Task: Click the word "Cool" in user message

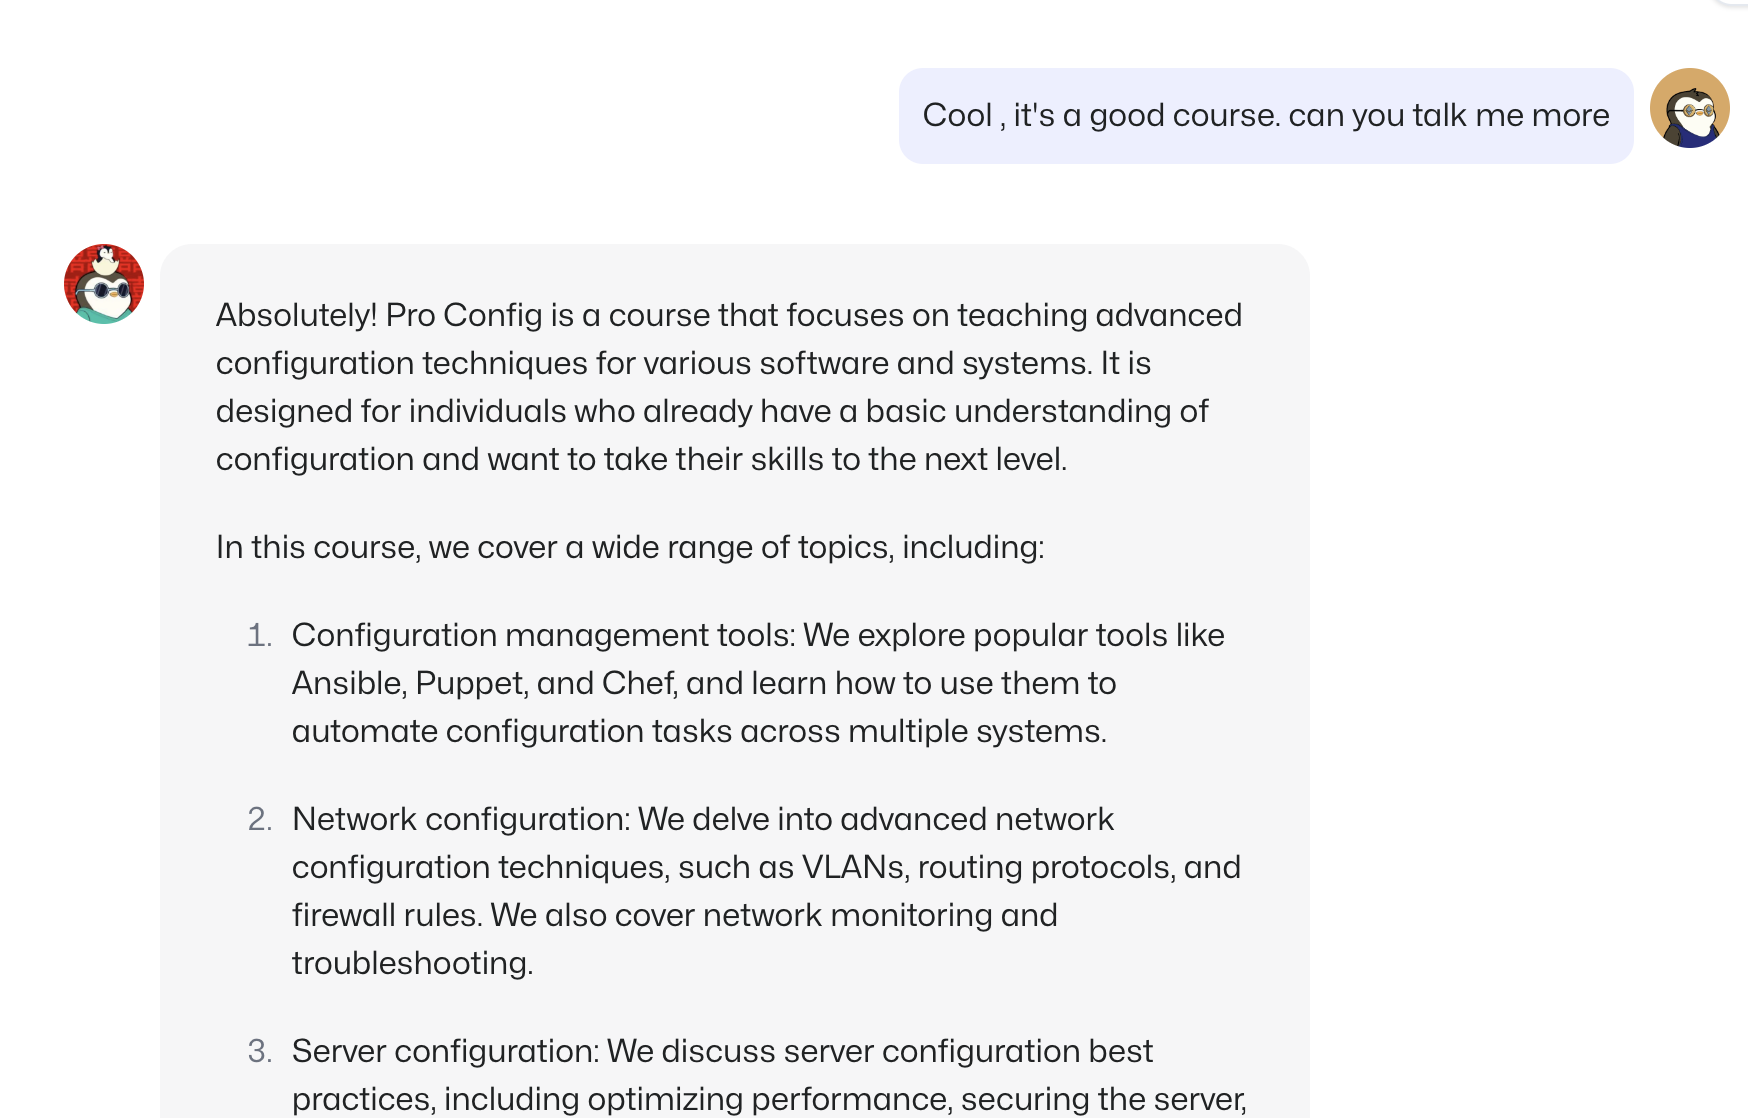Action: click(x=957, y=116)
